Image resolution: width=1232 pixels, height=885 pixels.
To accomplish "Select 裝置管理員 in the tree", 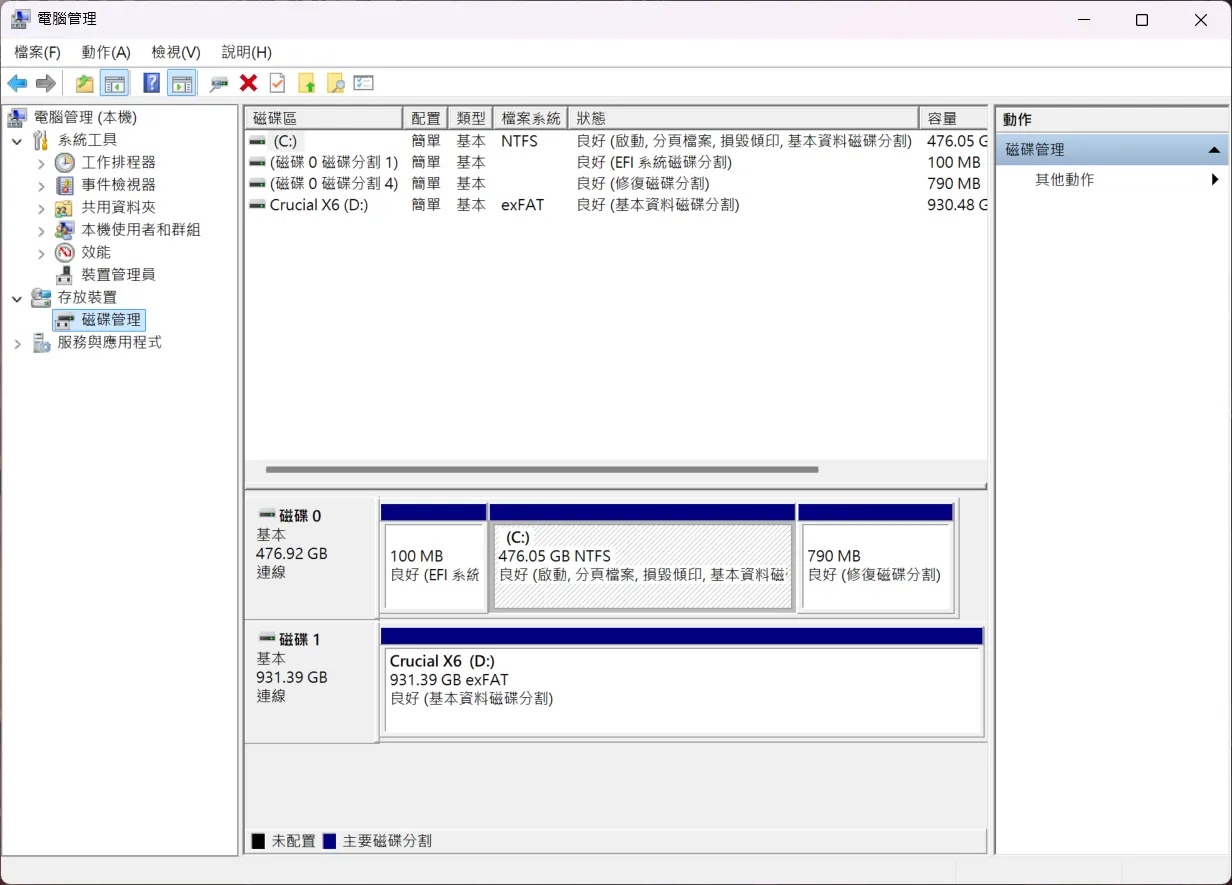I will [x=117, y=275].
